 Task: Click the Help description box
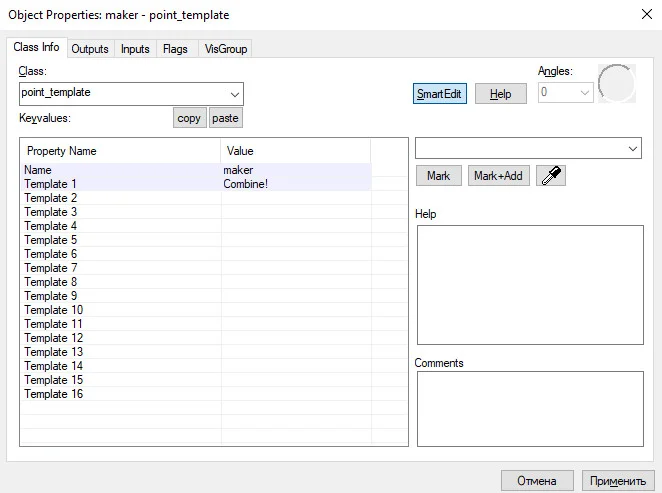(530, 285)
